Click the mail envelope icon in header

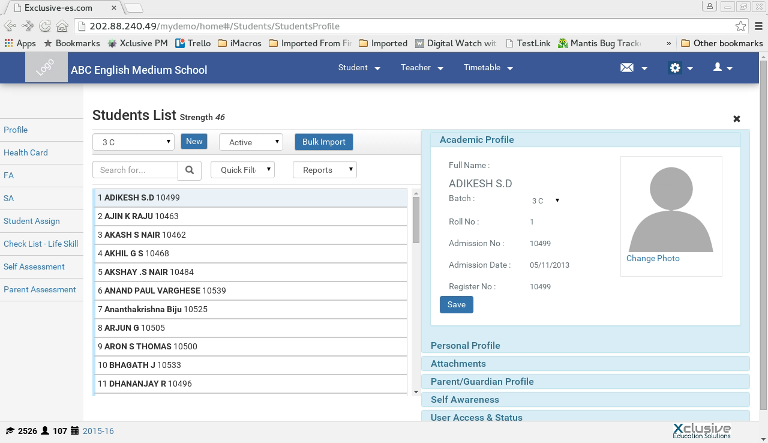pyautogui.click(x=627, y=68)
